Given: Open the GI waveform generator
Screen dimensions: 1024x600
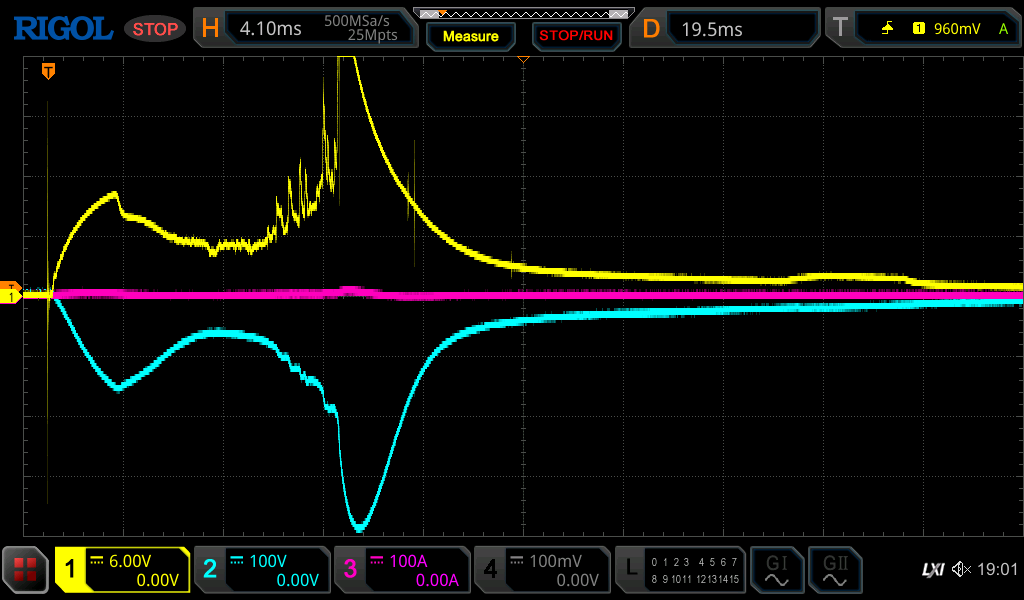Looking at the screenshot, I should 776,570.
